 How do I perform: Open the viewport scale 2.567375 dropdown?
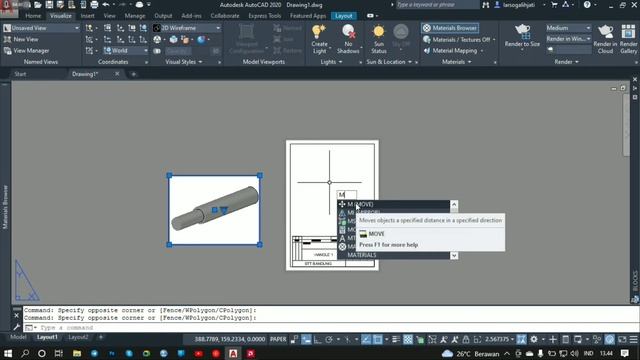[500, 339]
